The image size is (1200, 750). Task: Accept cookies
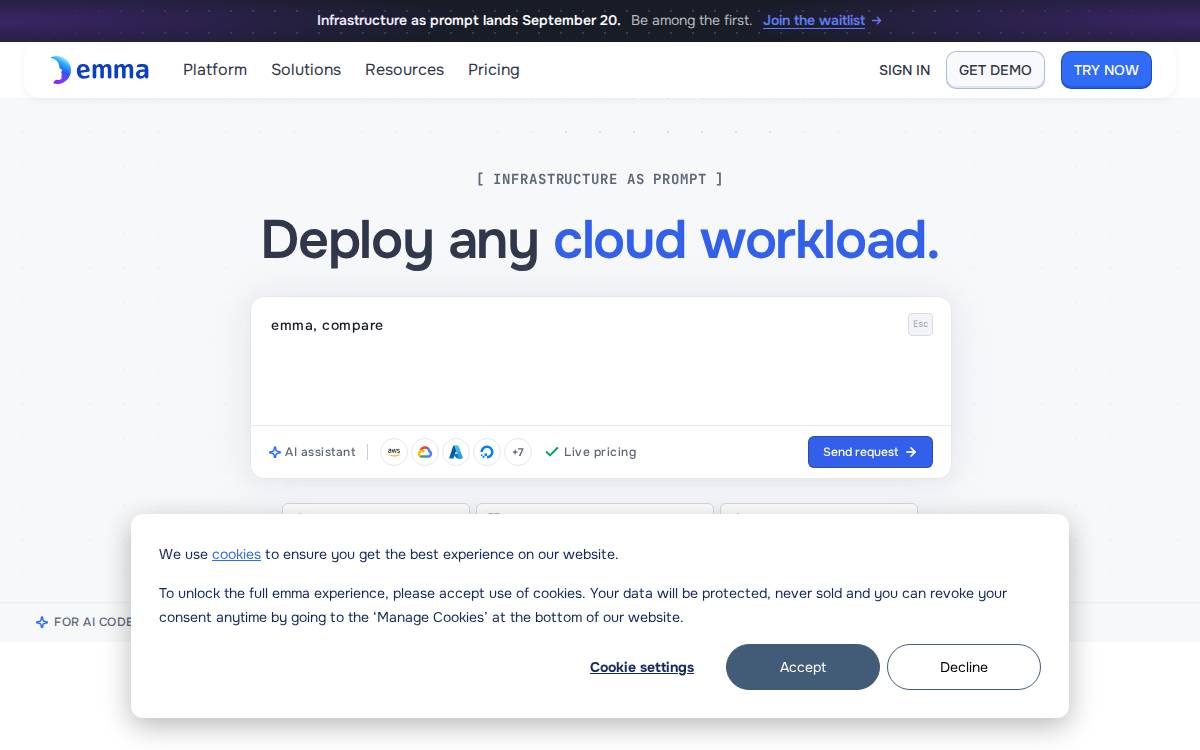[803, 667]
